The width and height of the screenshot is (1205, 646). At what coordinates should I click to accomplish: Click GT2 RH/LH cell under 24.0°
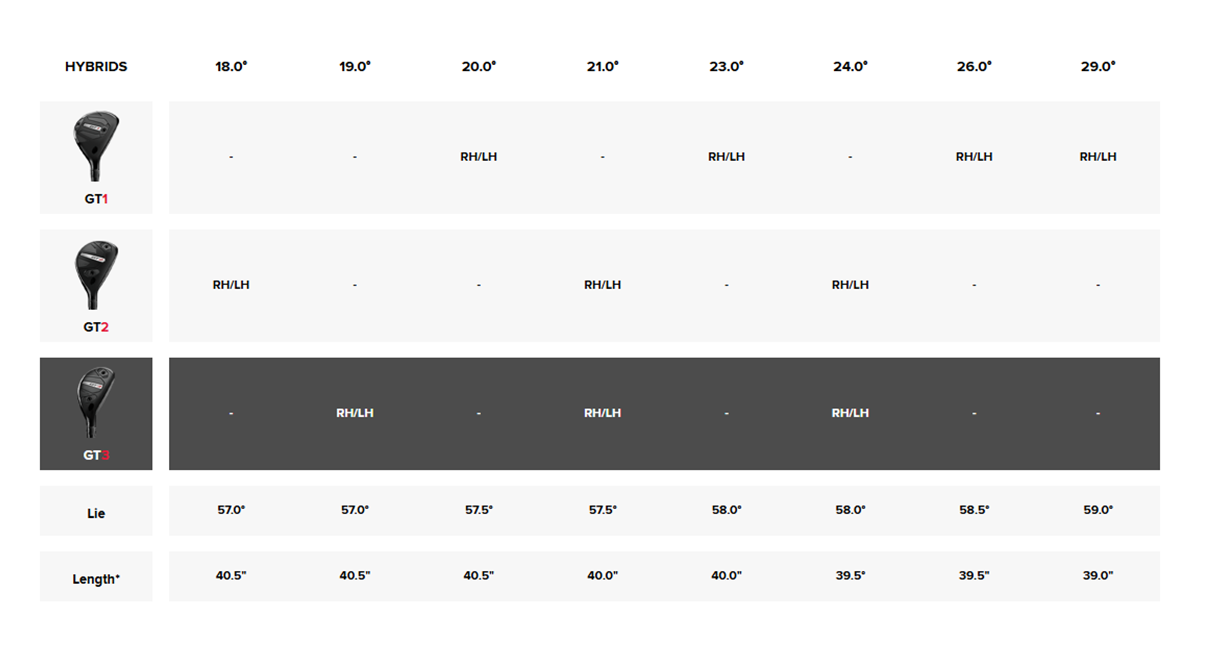(850, 285)
